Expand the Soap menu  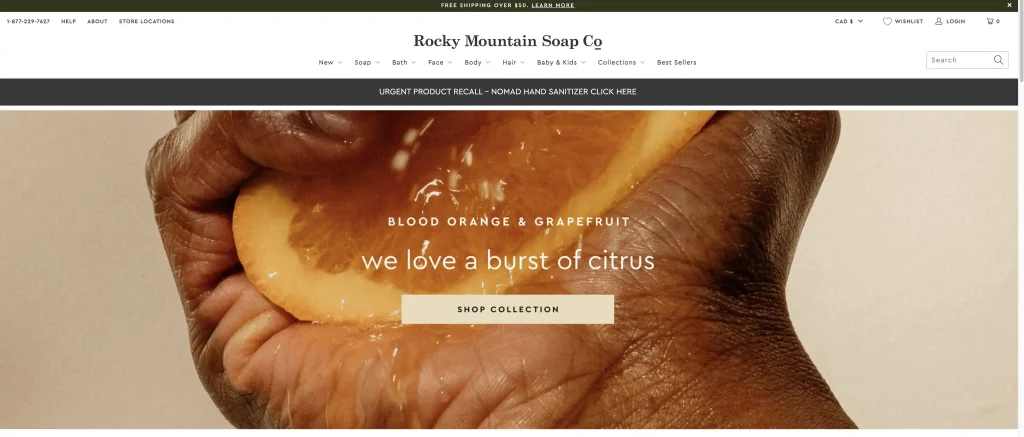[x=367, y=63]
